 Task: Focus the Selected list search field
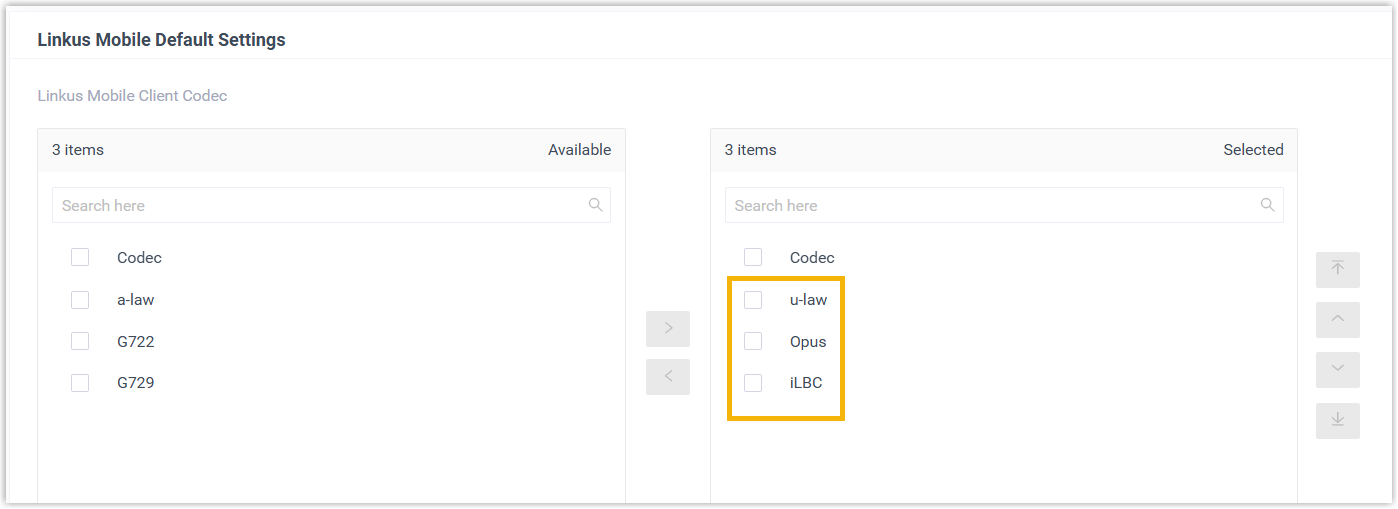pos(990,205)
